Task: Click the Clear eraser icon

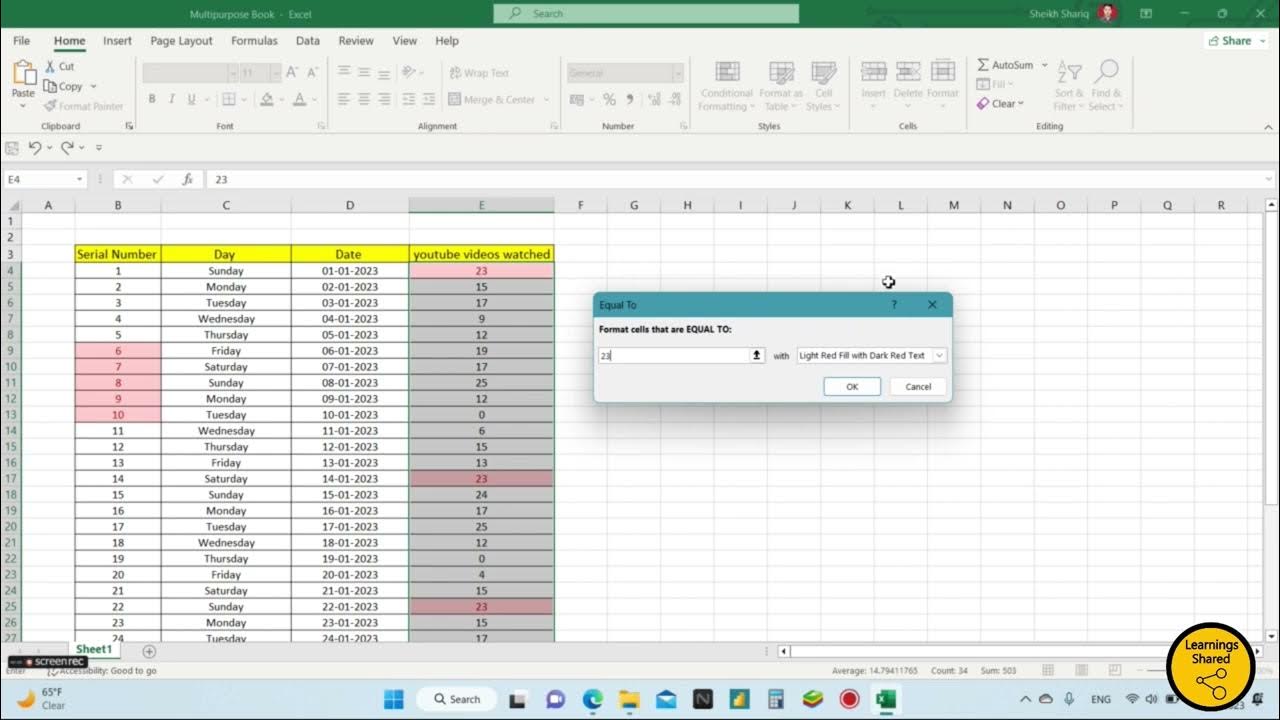Action: tap(983, 103)
